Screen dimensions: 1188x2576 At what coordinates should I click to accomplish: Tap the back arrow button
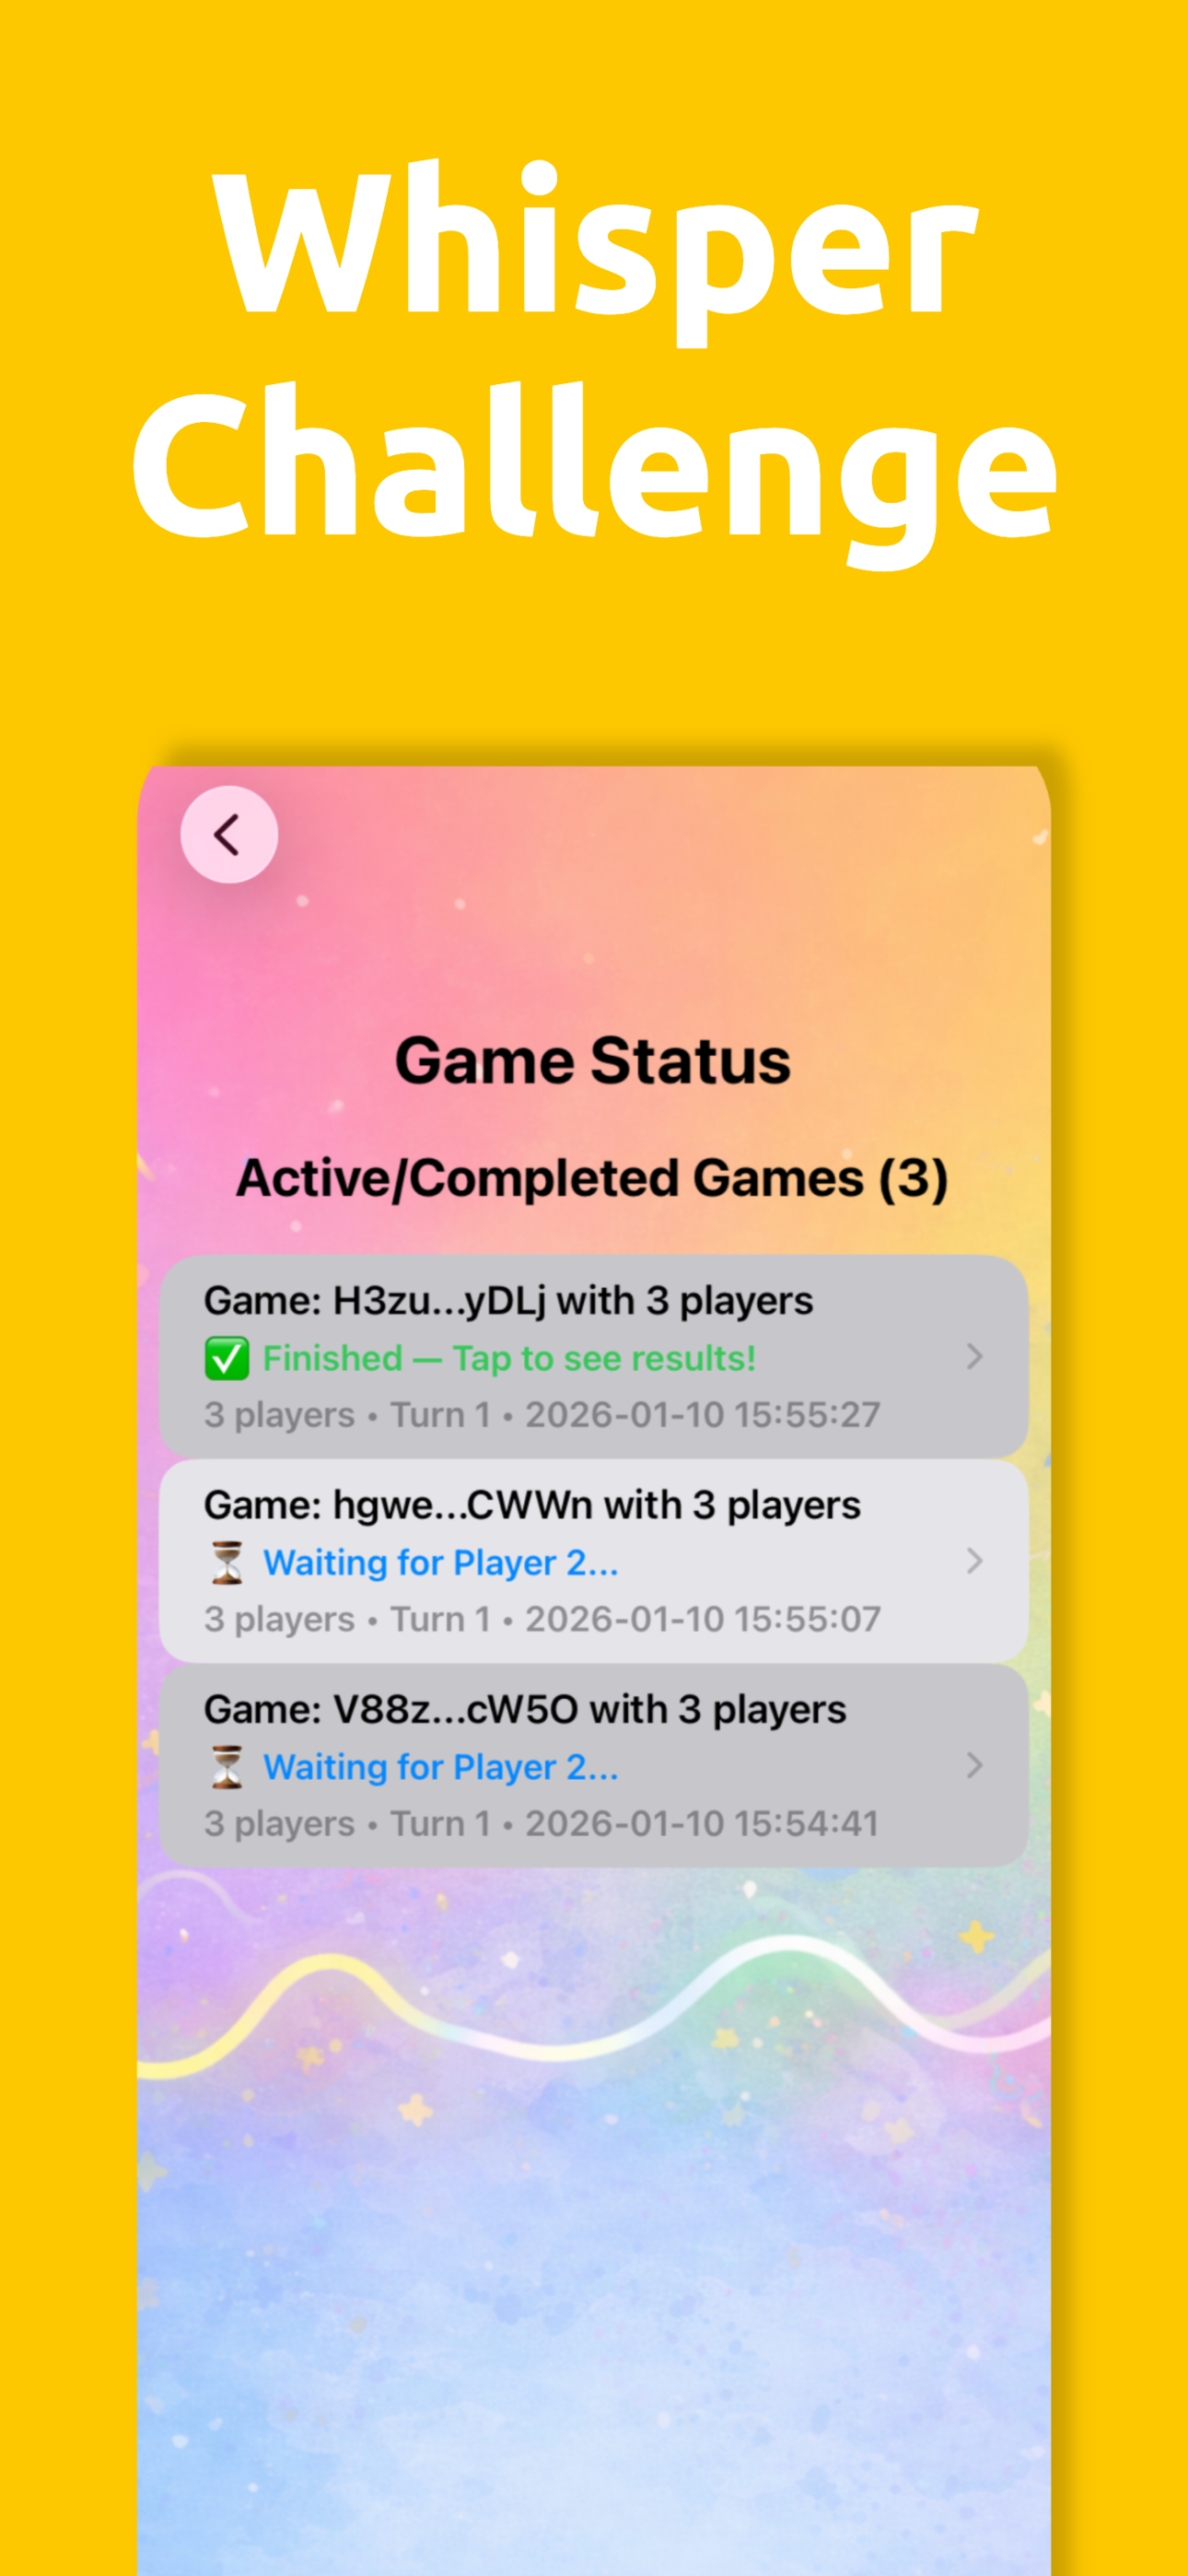[229, 834]
